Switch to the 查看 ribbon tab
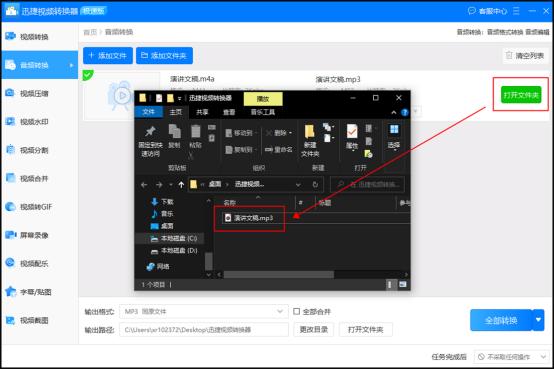The image size is (554, 370). pyautogui.click(x=229, y=112)
